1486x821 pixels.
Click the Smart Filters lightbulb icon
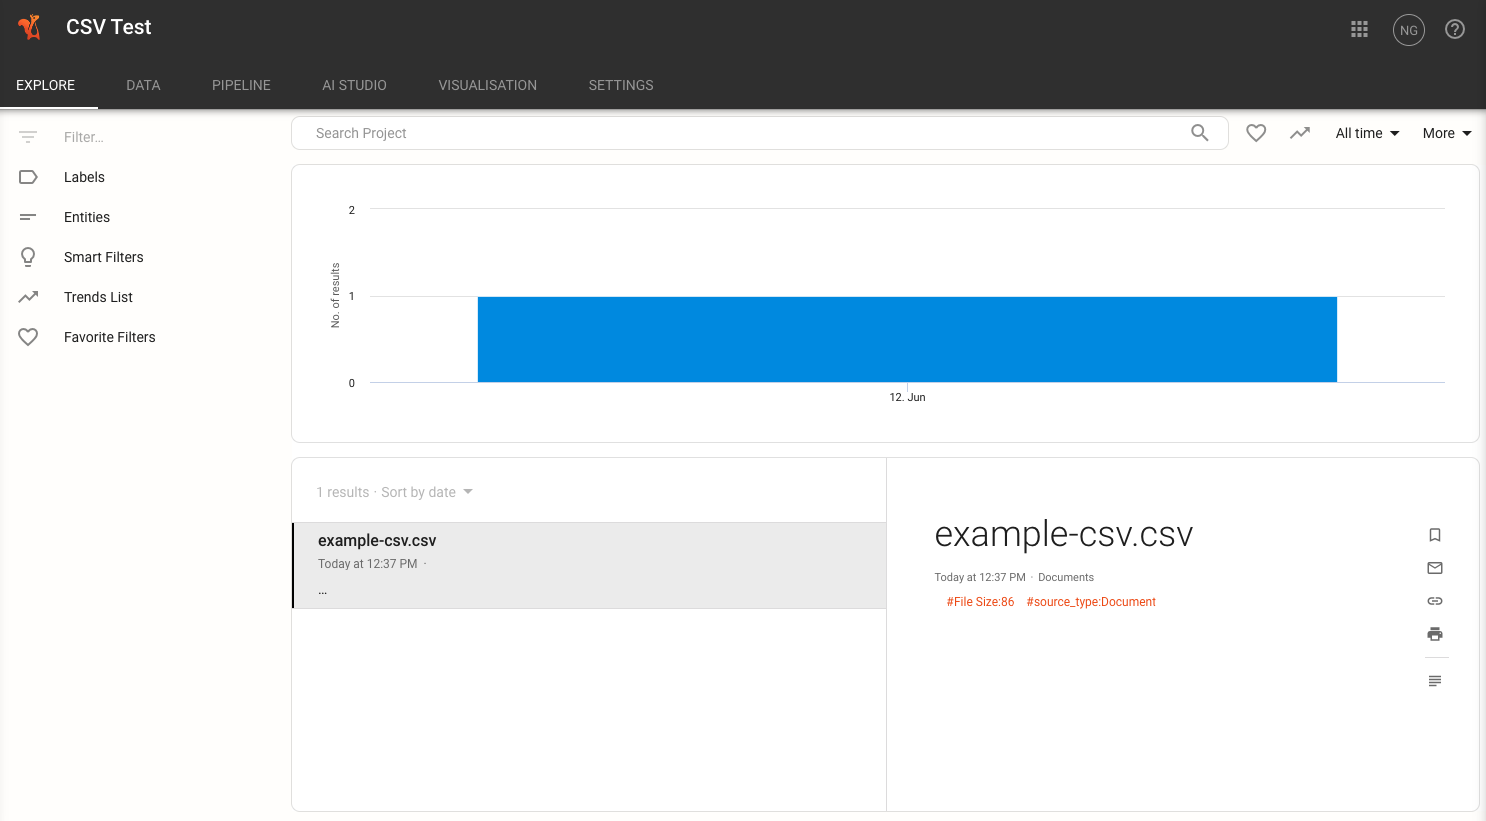(28, 257)
